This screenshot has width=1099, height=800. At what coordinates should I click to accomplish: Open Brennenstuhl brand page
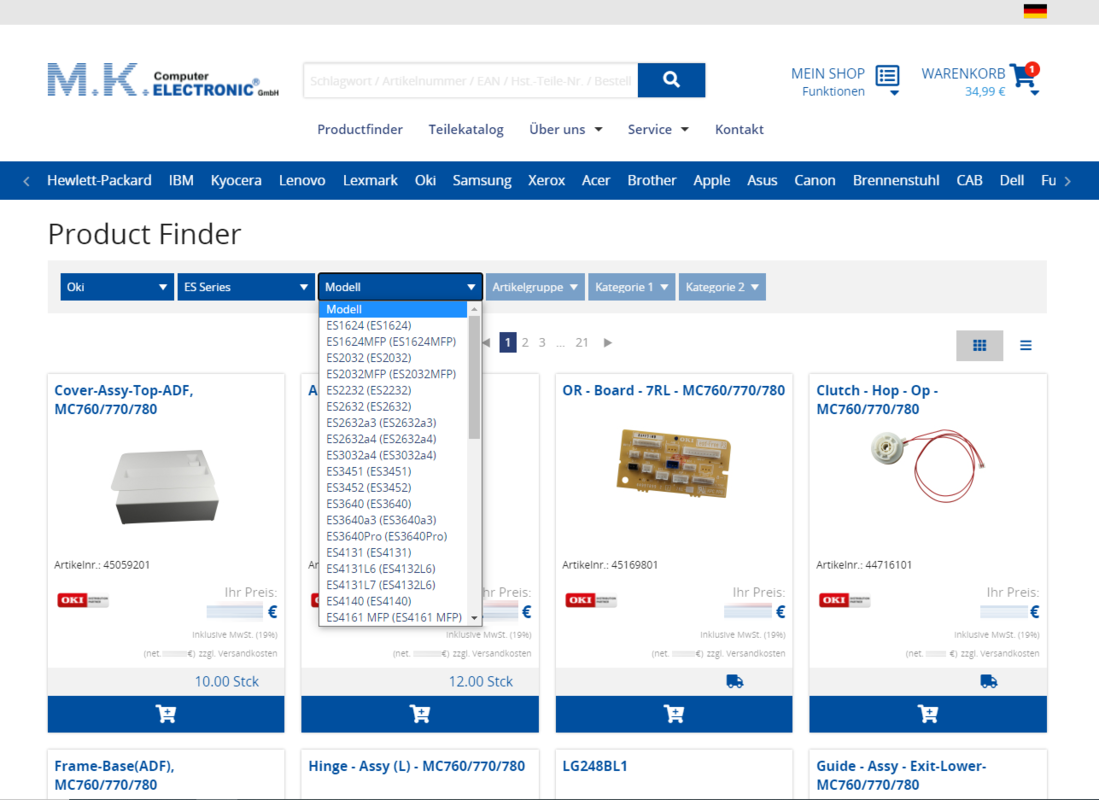pos(896,180)
